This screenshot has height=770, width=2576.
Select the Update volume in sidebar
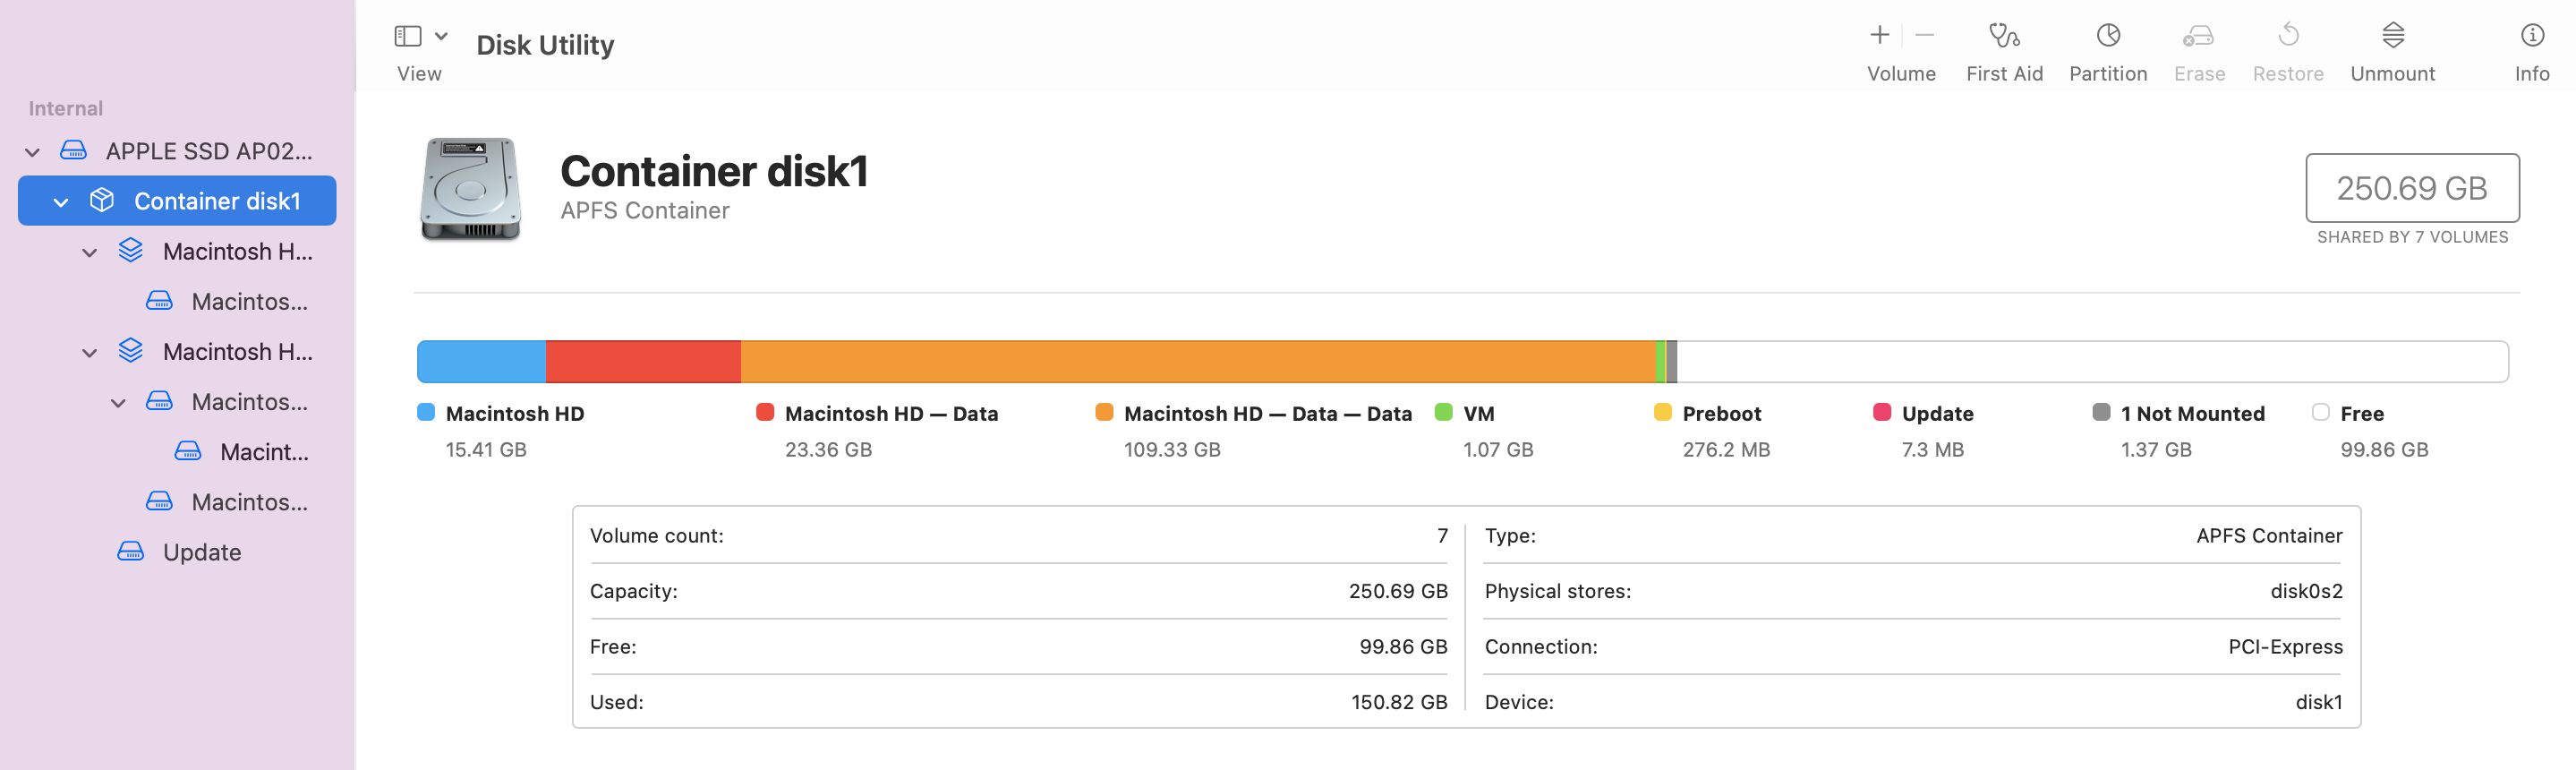(201, 552)
